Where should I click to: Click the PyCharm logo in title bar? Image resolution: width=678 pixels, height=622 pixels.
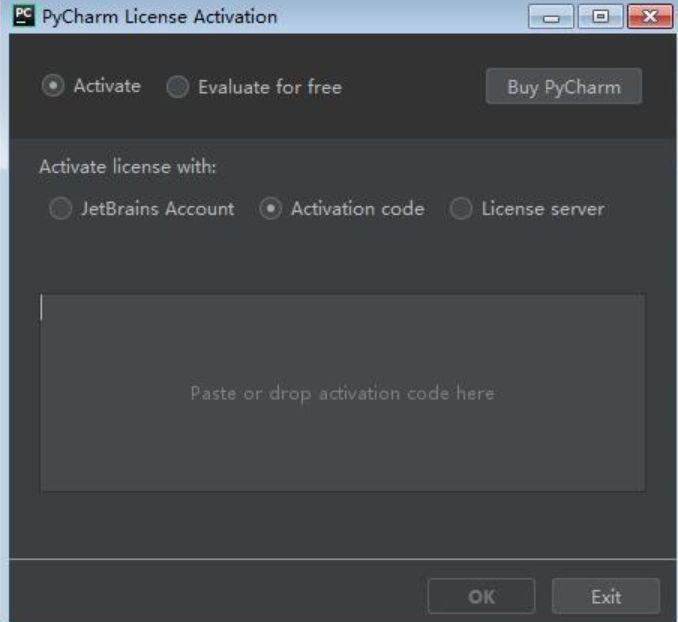coord(22,17)
